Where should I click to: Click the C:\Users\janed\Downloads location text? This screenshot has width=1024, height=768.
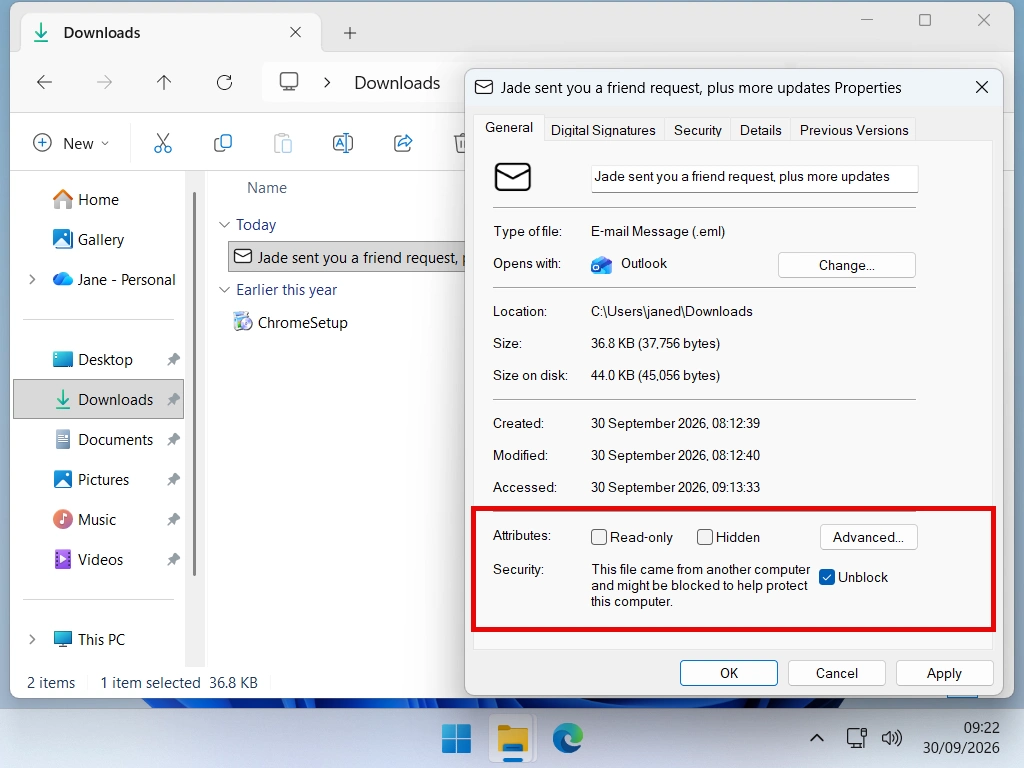pos(671,312)
